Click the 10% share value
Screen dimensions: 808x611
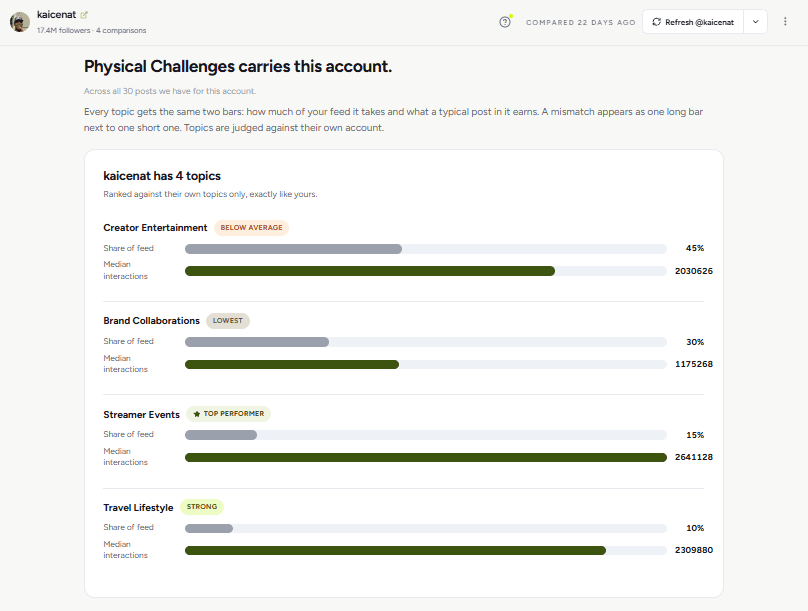(x=695, y=528)
